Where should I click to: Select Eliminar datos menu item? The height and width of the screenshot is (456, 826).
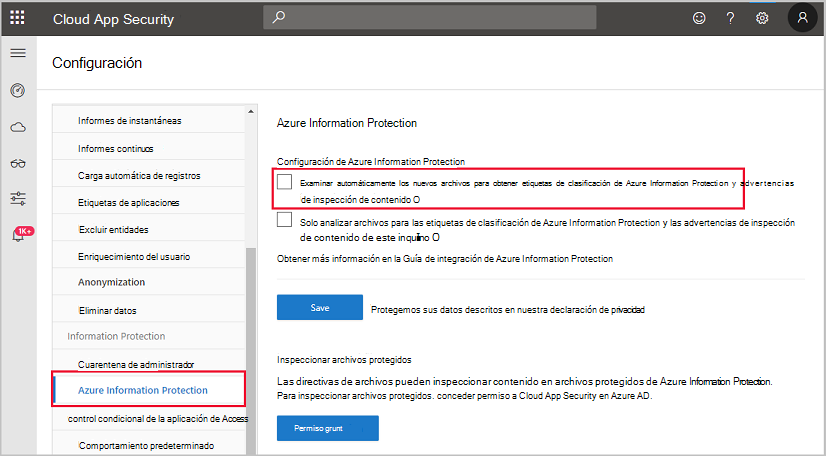[149, 311]
